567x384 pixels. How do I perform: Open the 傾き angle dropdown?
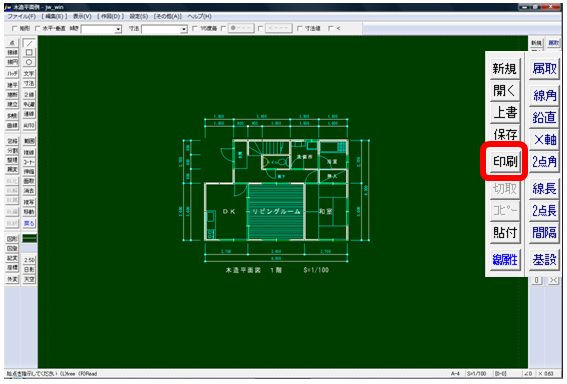click(118, 29)
